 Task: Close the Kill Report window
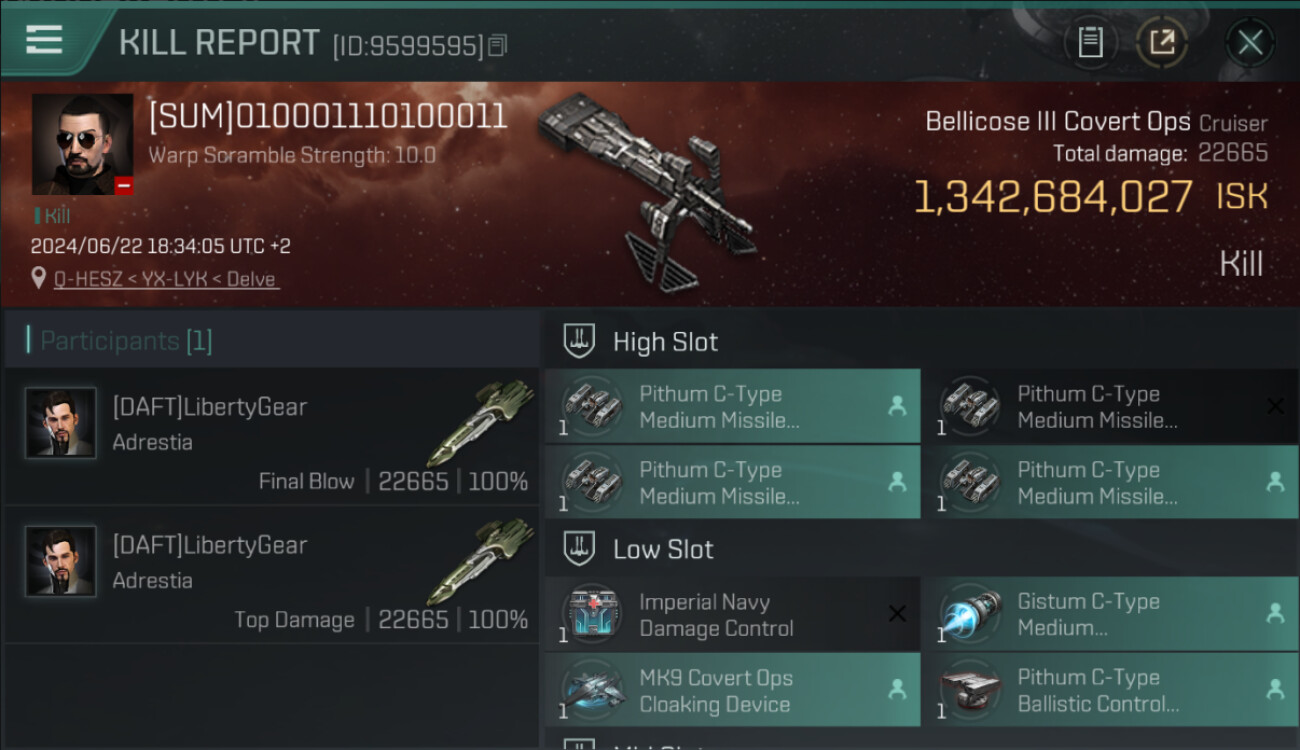coord(1250,42)
